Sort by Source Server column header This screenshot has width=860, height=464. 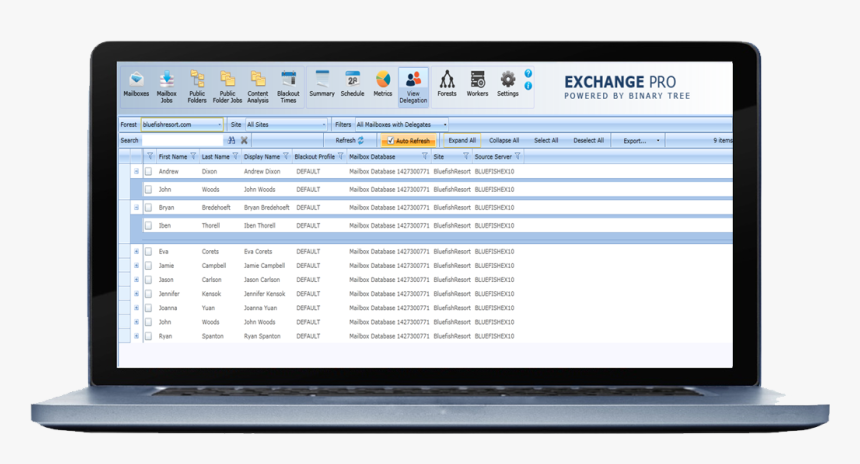(493, 157)
